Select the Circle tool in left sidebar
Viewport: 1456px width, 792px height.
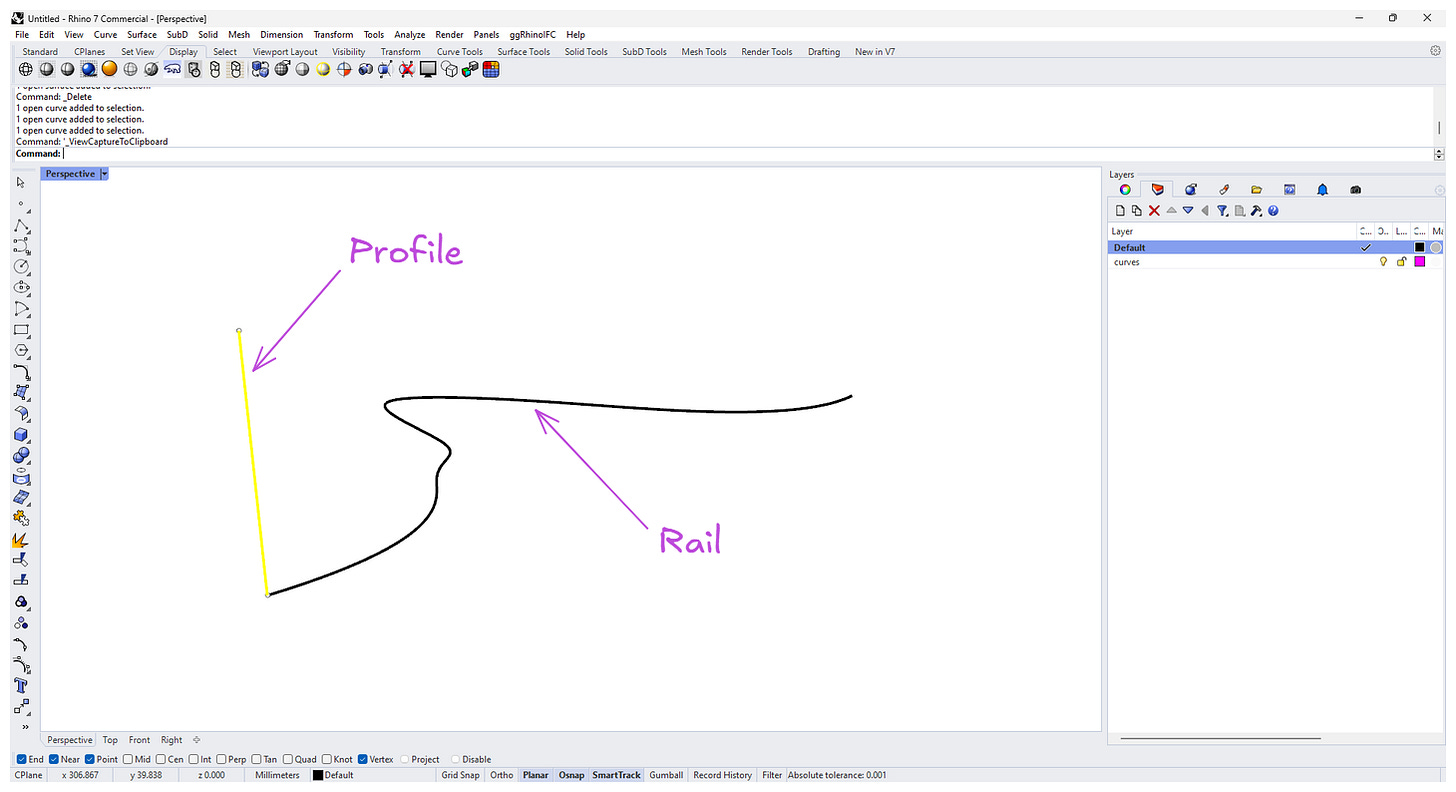click(21, 267)
